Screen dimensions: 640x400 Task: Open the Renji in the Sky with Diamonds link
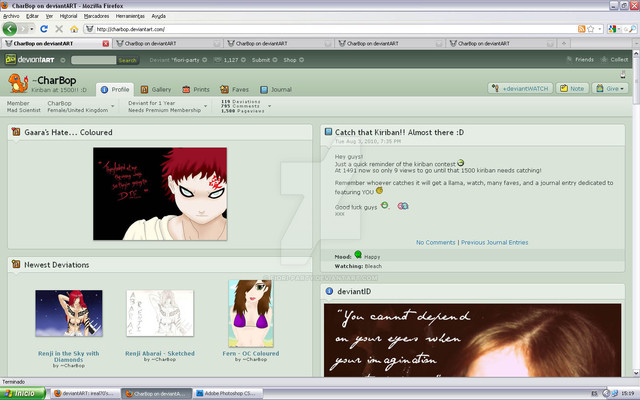pos(69,356)
